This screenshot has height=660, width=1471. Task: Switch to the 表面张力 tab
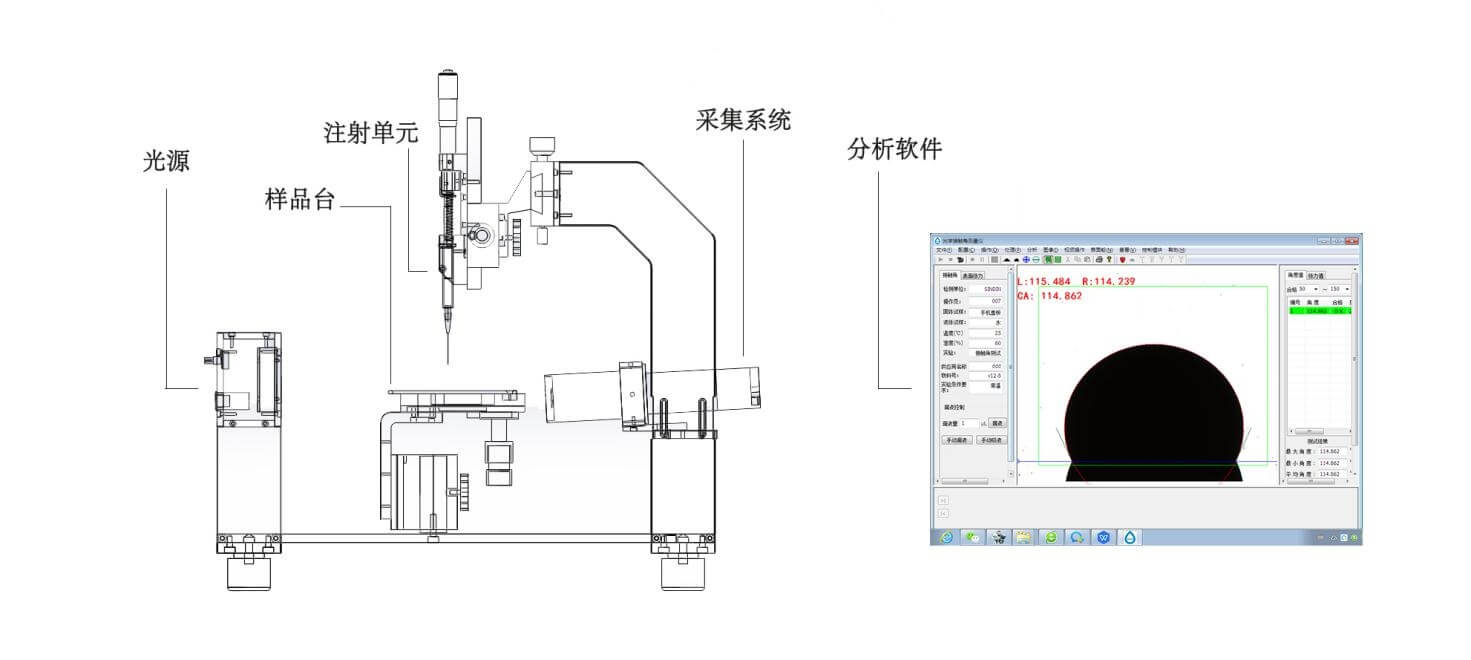(x=975, y=274)
